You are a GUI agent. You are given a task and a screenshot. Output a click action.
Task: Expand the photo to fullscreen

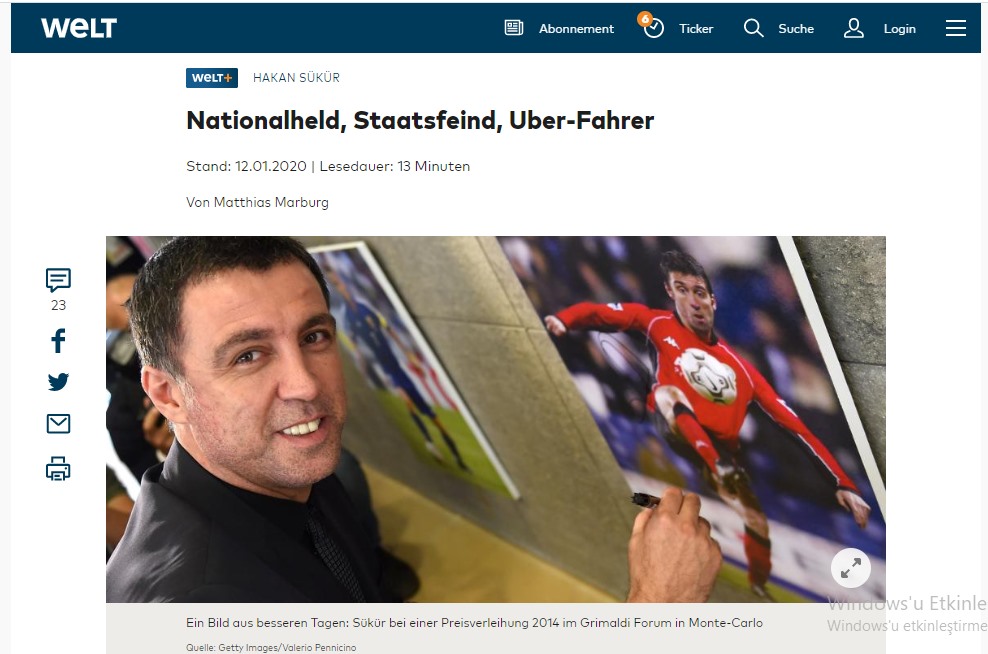tap(851, 568)
